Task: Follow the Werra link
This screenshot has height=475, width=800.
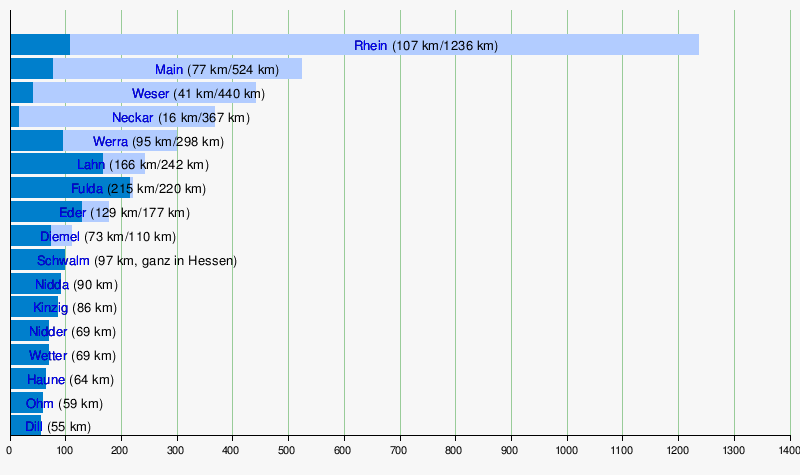Action: point(110,142)
